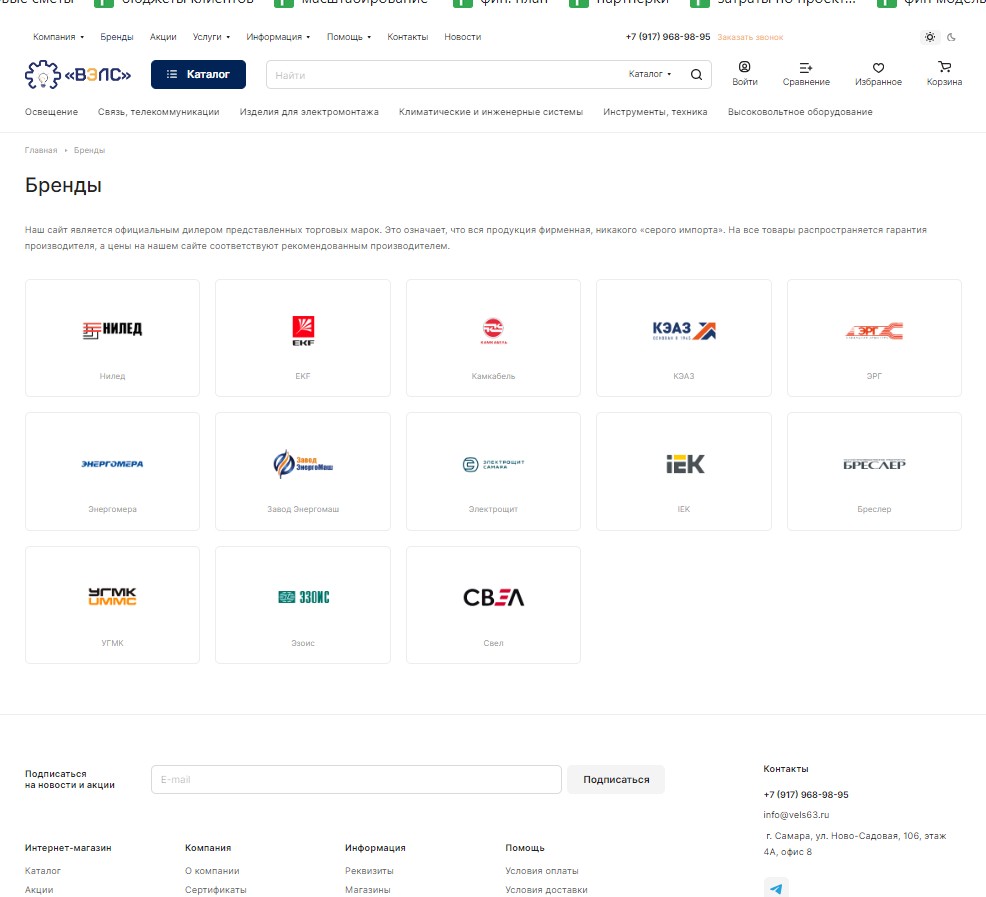Image resolution: width=986 pixels, height=897 pixels.
Task: Open the Завод Энергомаш brand logo
Action: (303, 464)
